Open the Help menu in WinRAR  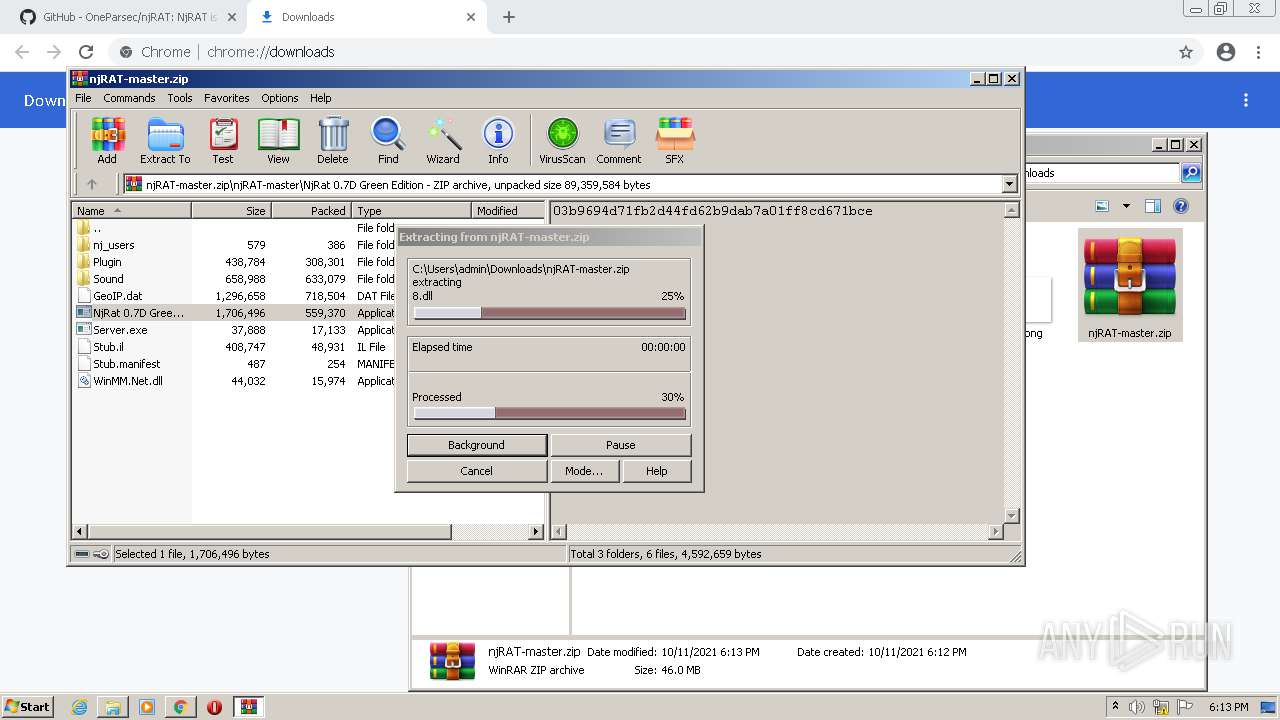coord(320,98)
